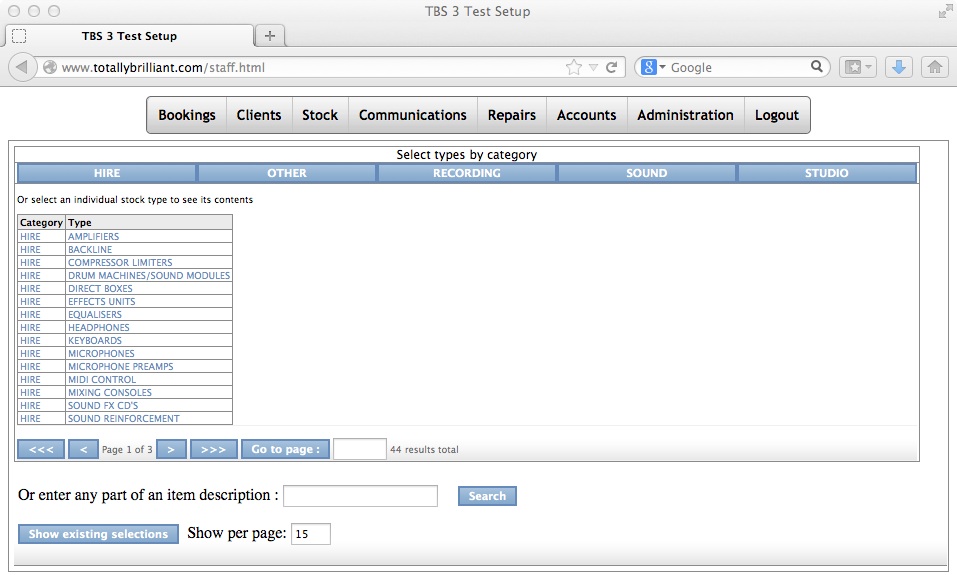Open the history dropdown arrow in address bar
Image resolution: width=957 pixels, height=575 pixels.
coord(593,67)
